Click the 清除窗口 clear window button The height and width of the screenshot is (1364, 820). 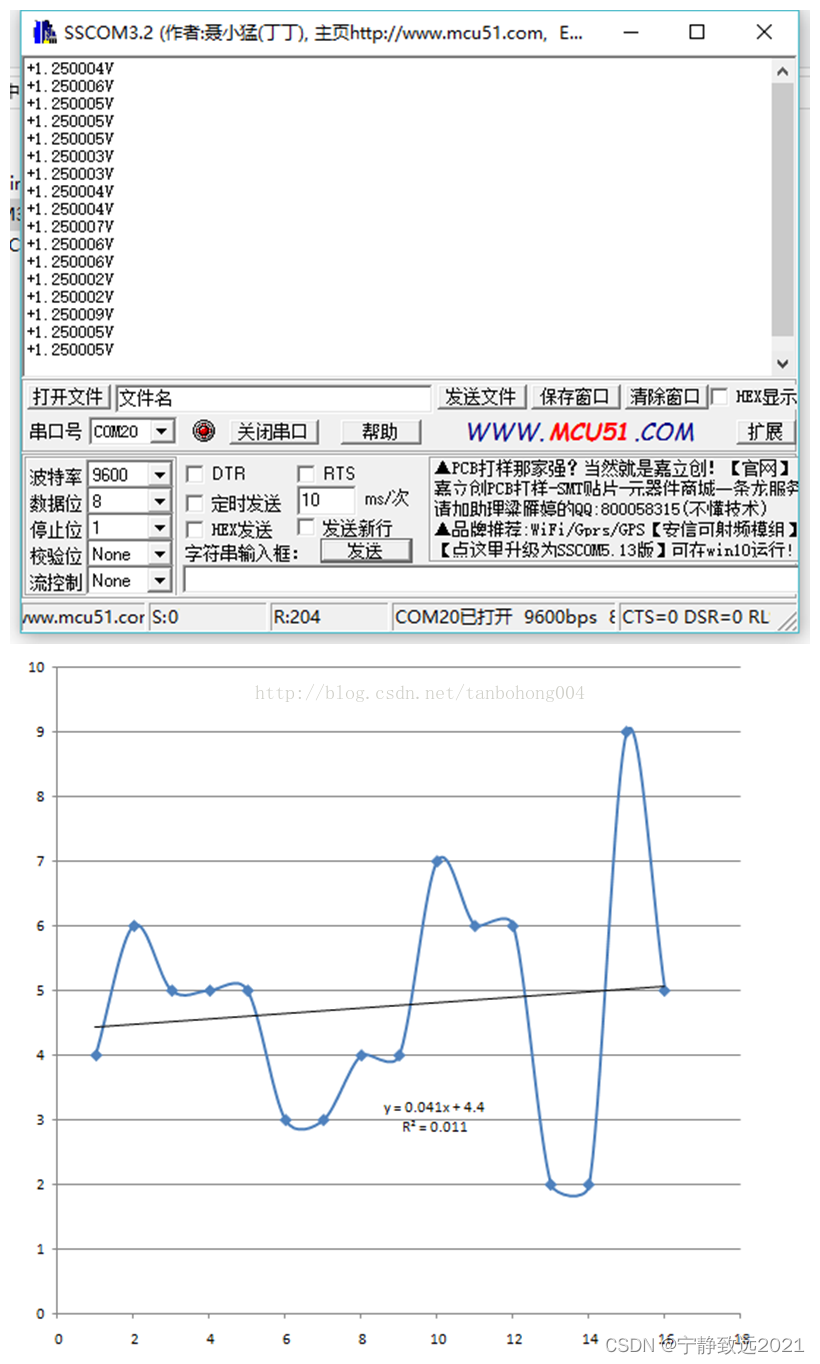(665, 397)
